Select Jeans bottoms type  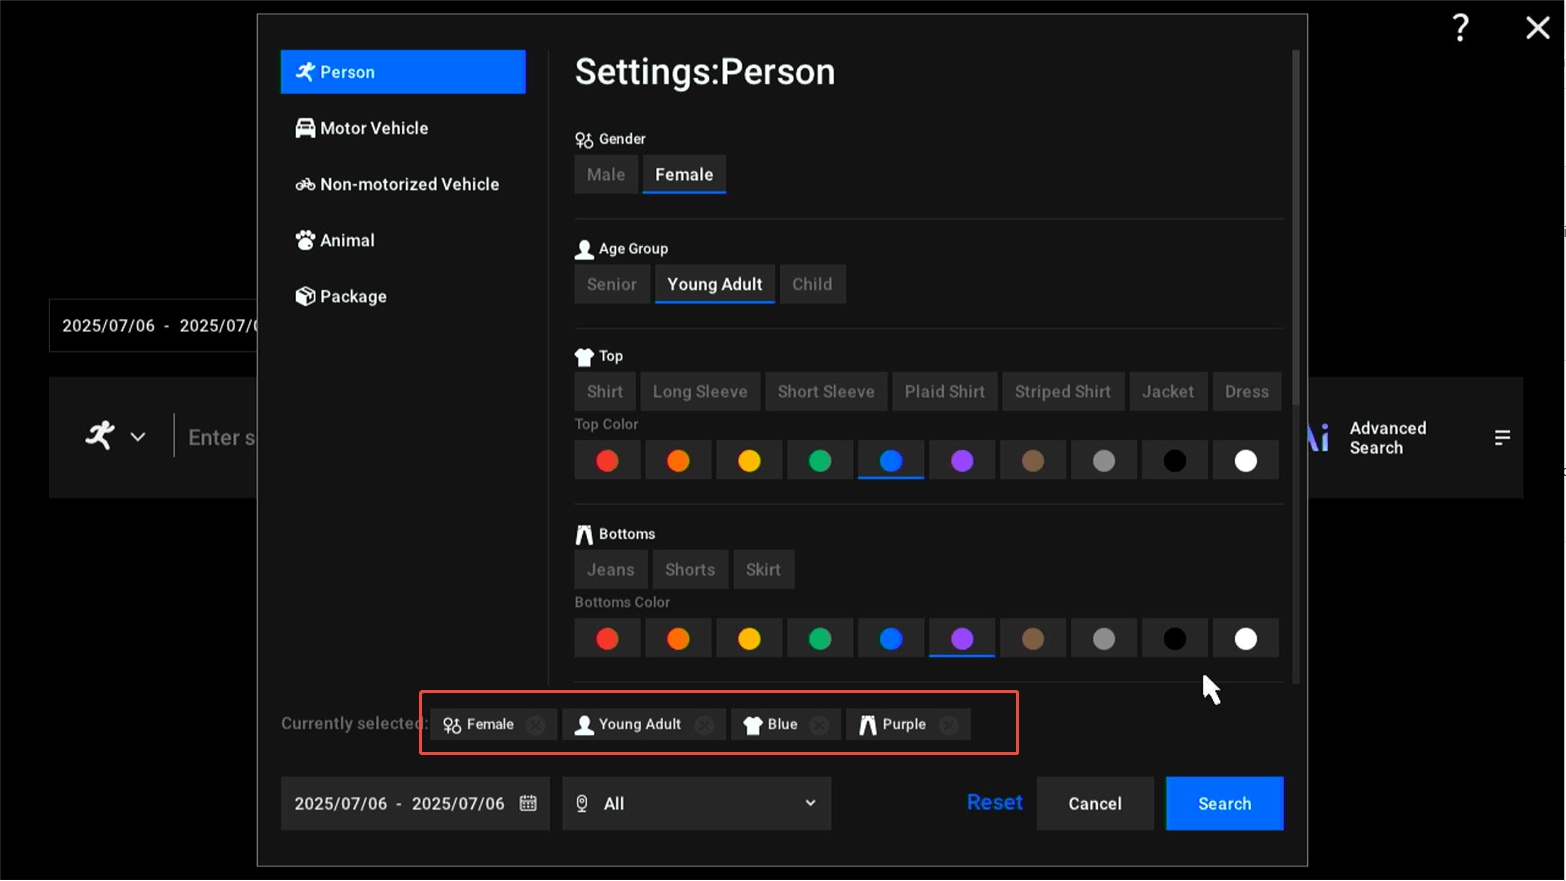point(611,570)
